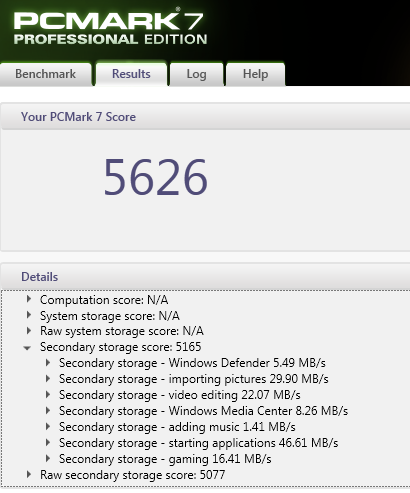Expand the Windows Media Center result arrow
This screenshot has height=493, width=410.
[x=48, y=411]
